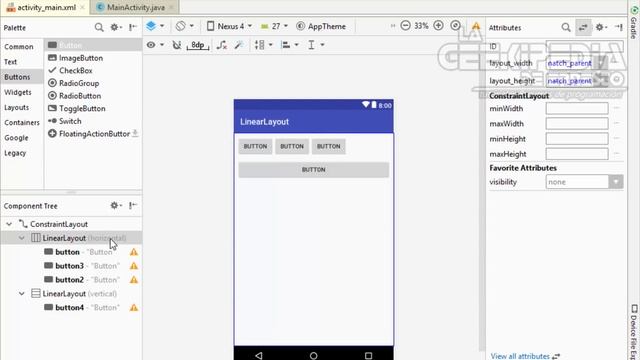Viewport: 640px width, 360px height.
Task: Select the Common palette category
Action: (19, 47)
